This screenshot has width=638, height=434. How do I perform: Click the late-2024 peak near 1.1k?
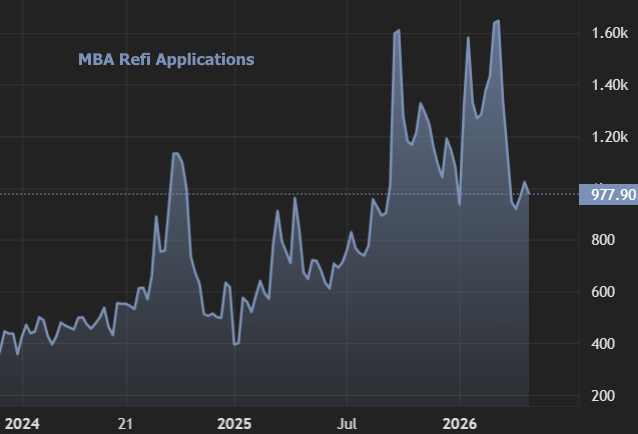tap(175, 153)
